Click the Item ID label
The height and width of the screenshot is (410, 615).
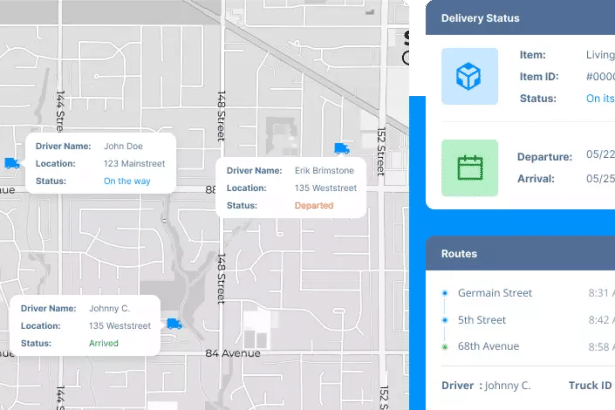point(539,77)
